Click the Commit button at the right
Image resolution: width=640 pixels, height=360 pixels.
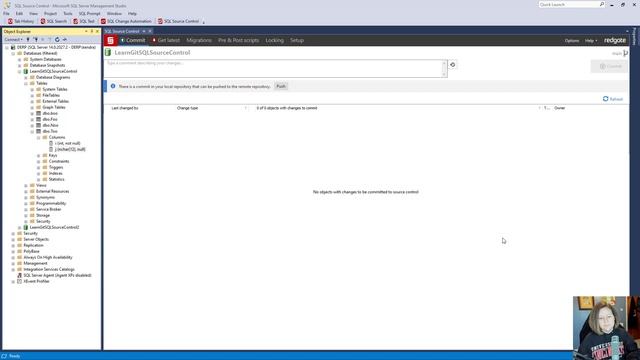pyautogui.click(x=609, y=66)
